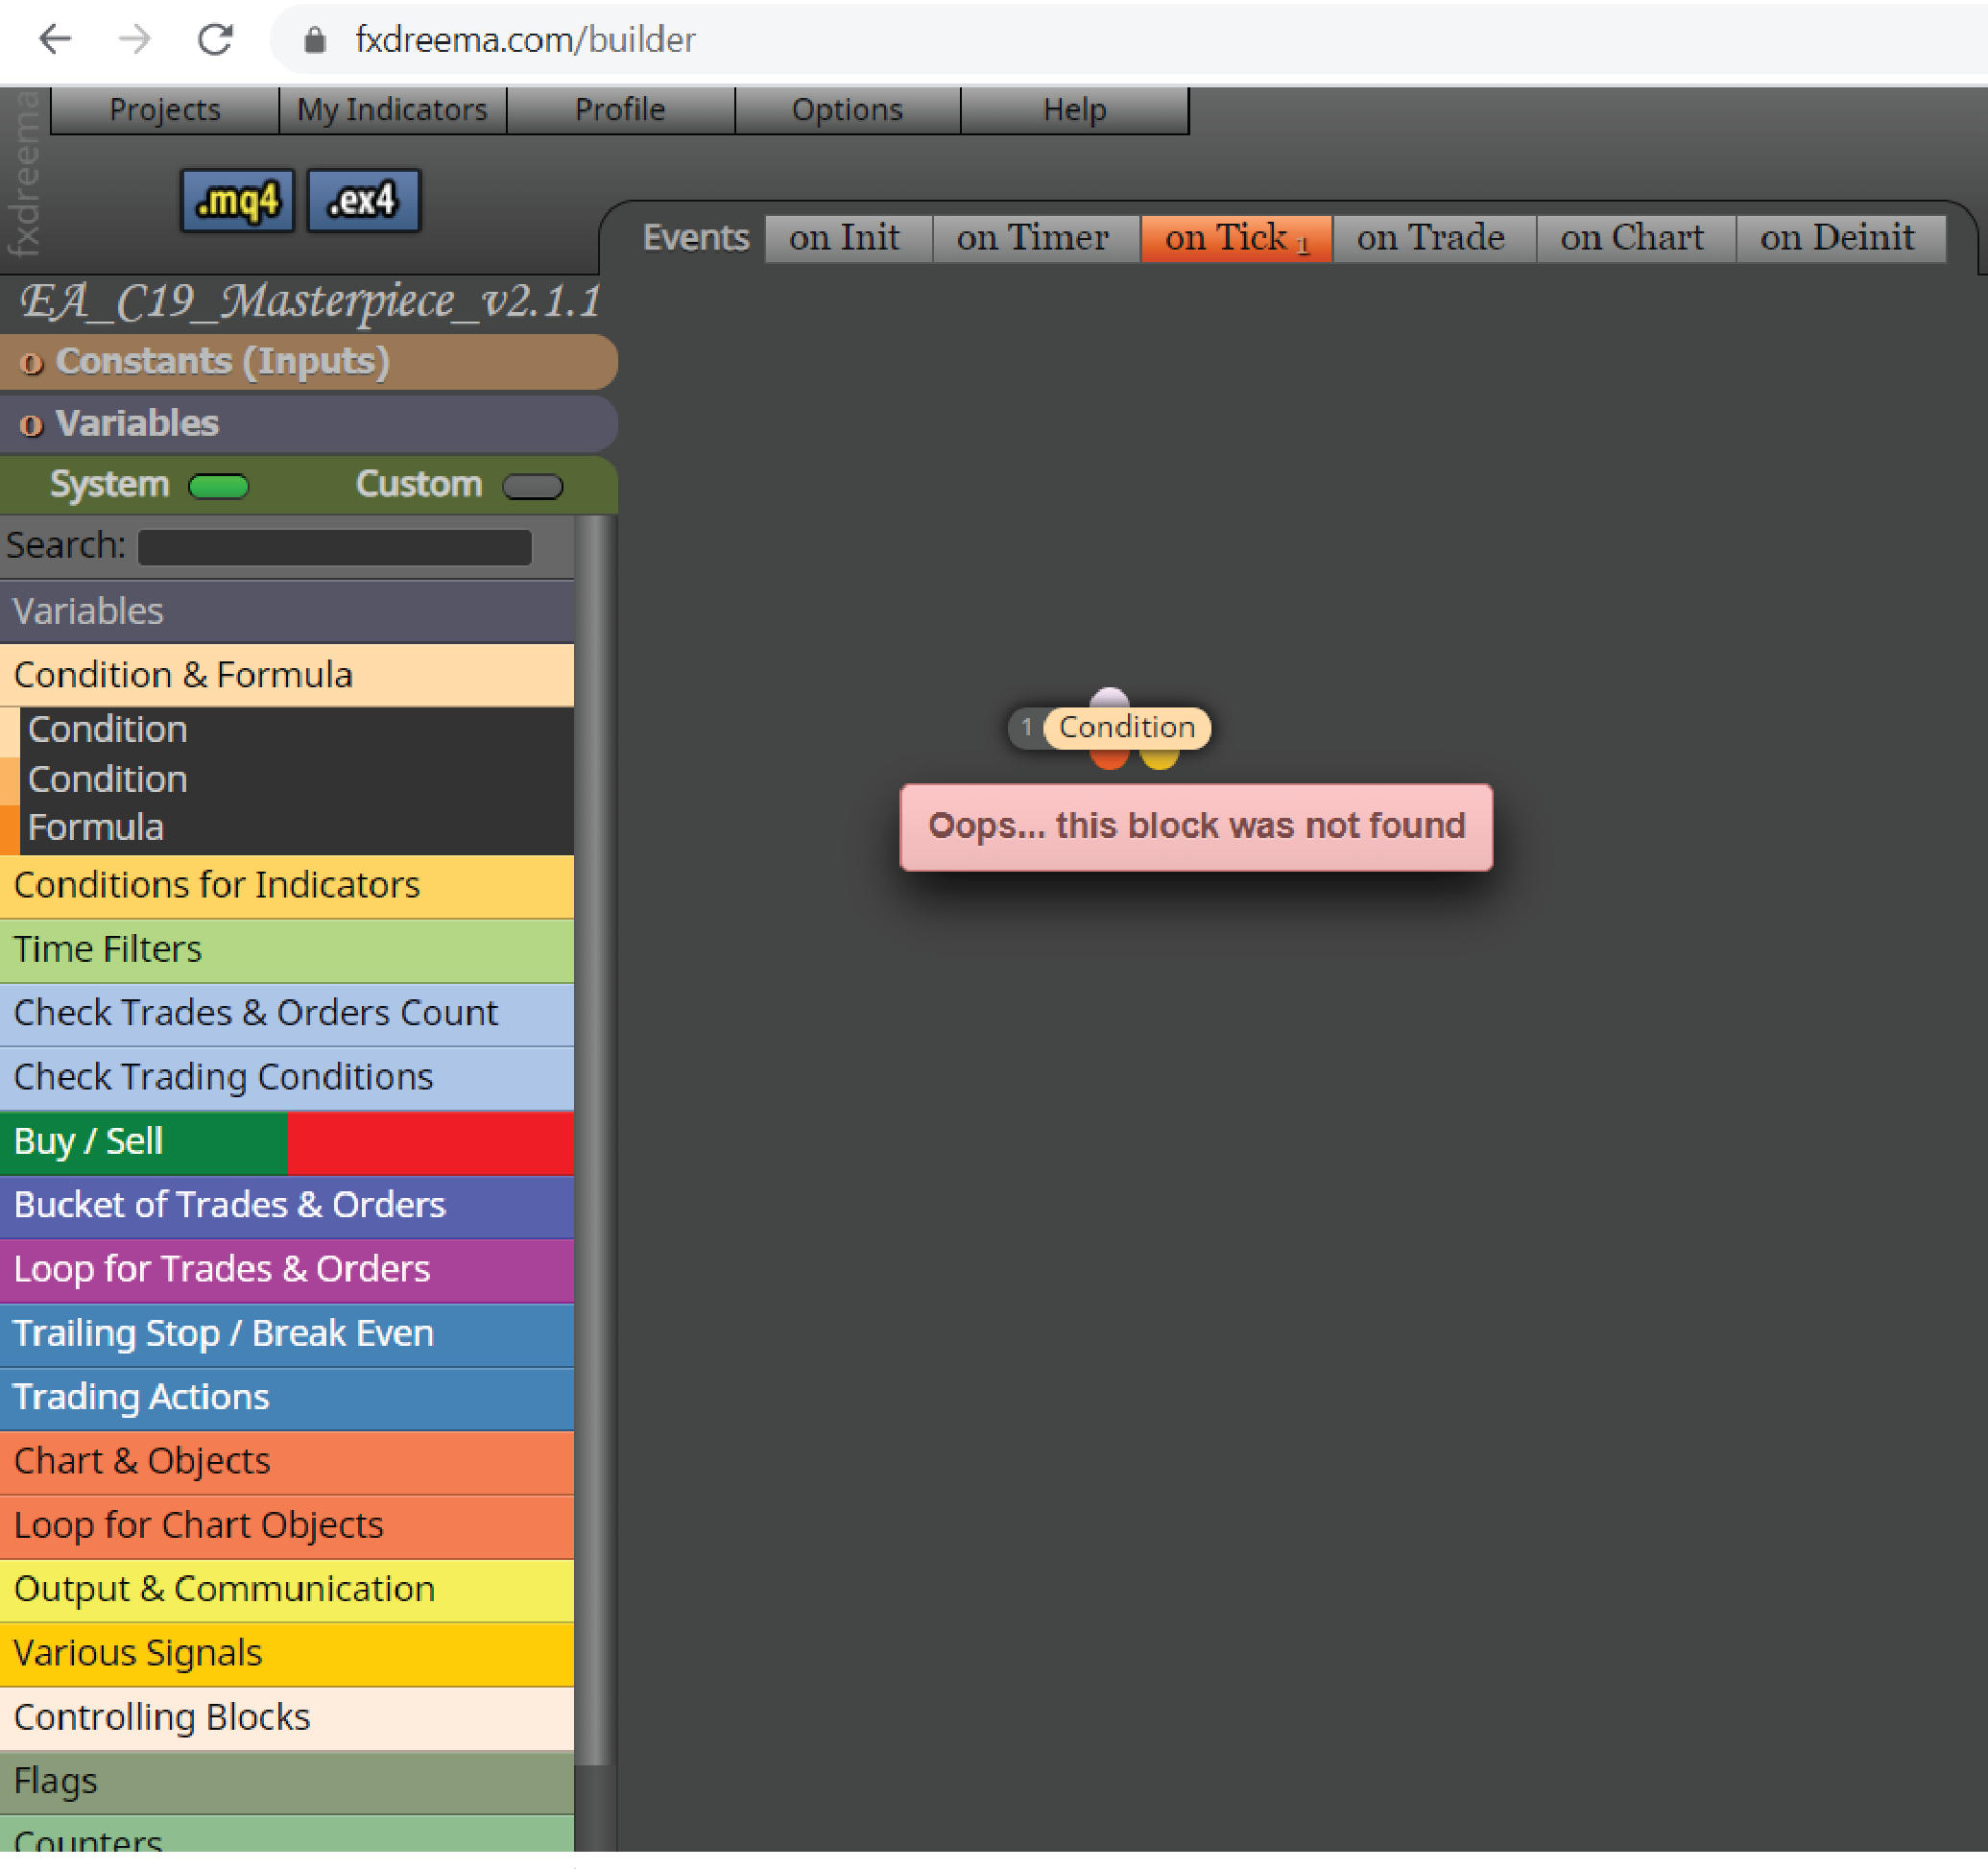Open the Options menu
Viewport: 1988px width, 1869px height.
coord(847,109)
